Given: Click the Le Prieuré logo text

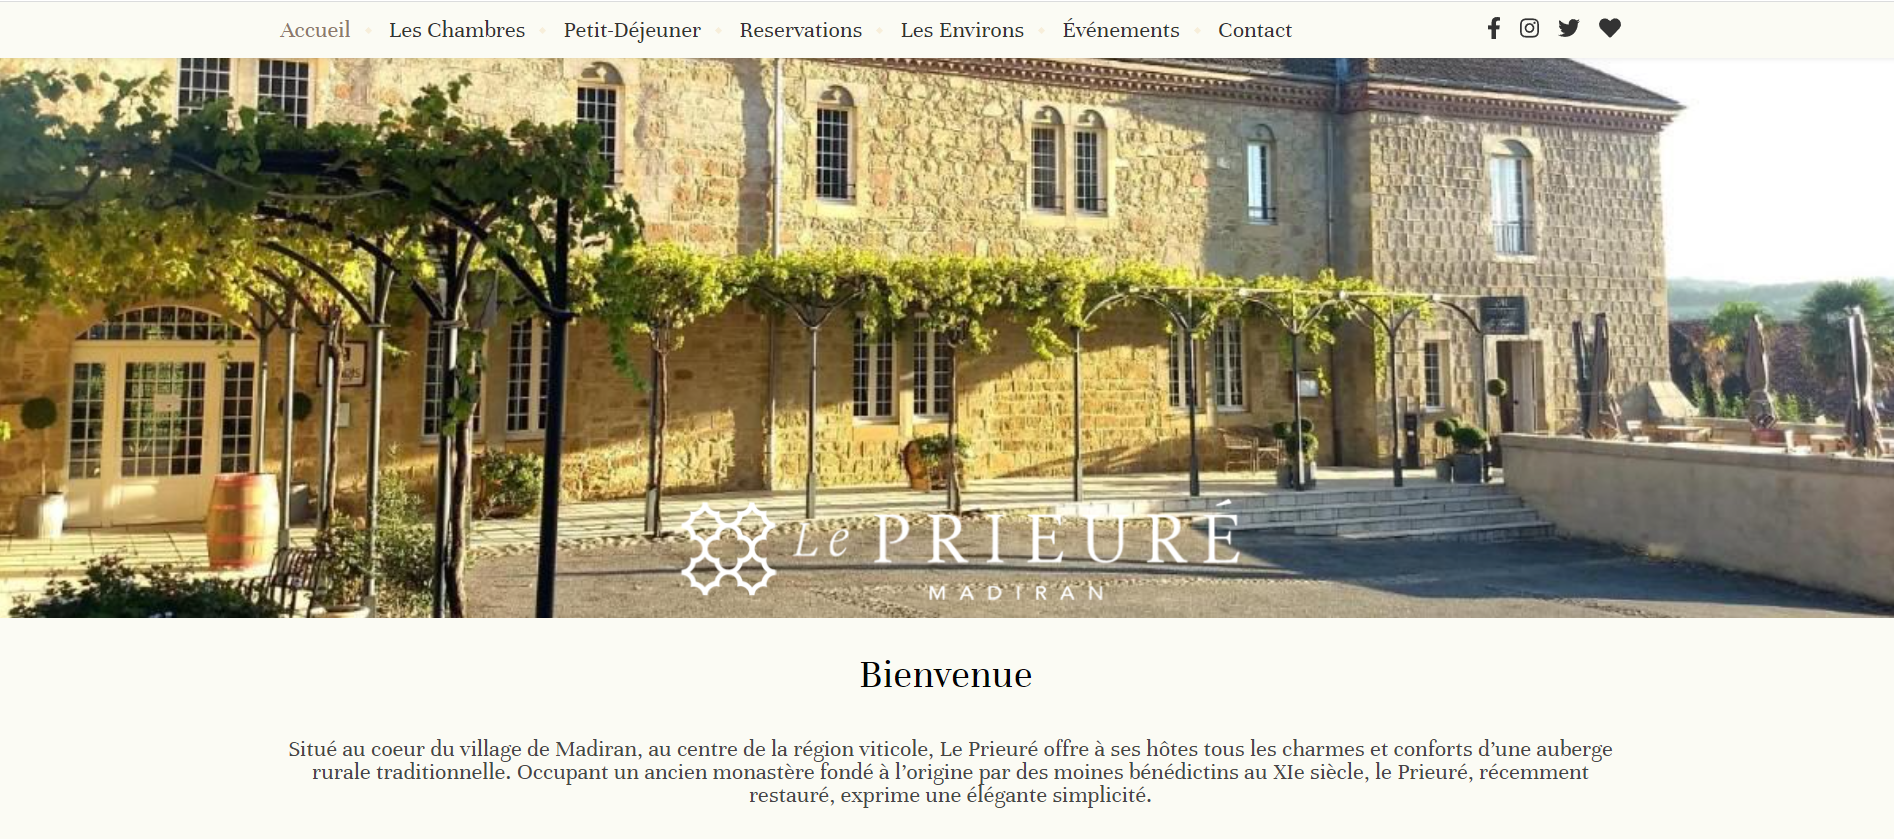Looking at the screenshot, I should 1017,537.
